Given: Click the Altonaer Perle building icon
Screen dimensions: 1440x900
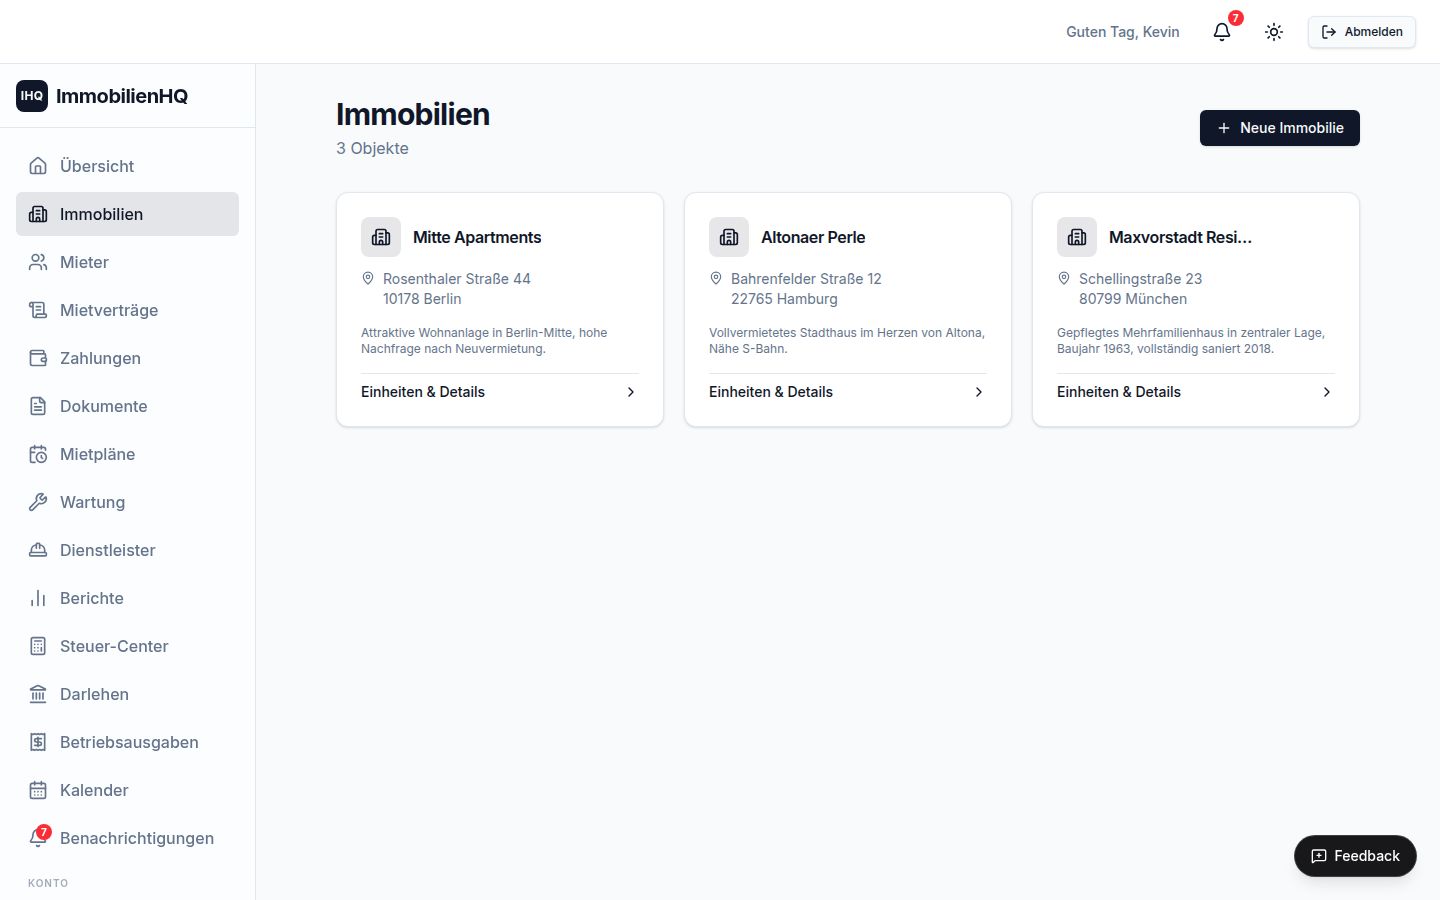Looking at the screenshot, I should [x=729, y=237].
